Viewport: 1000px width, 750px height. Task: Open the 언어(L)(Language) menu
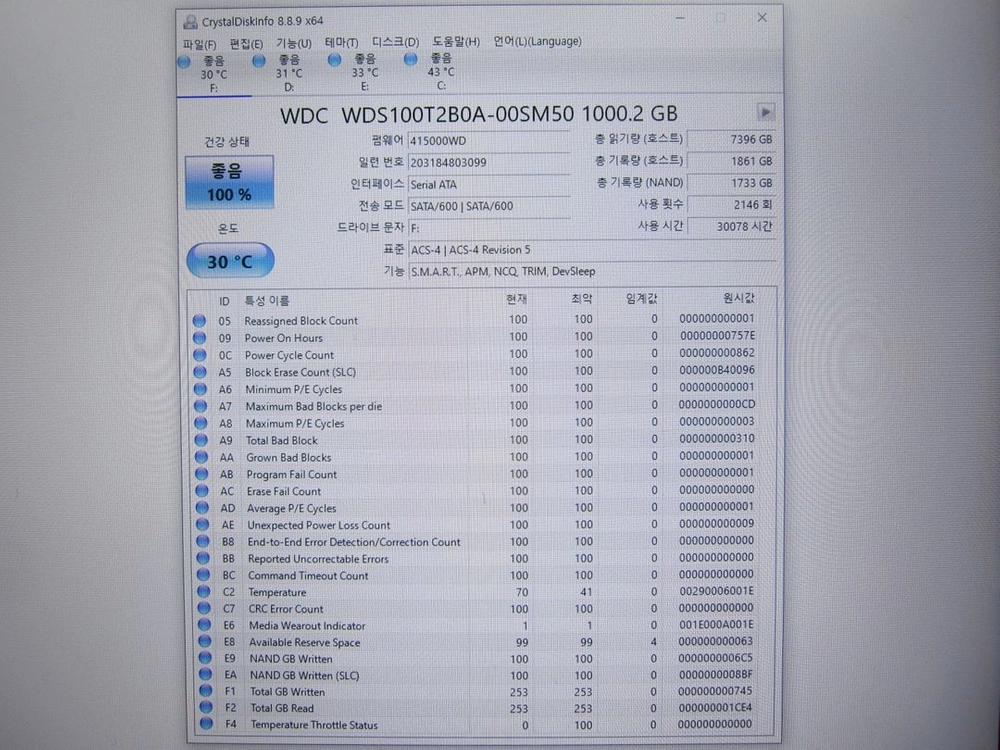(x=537, y=41)
